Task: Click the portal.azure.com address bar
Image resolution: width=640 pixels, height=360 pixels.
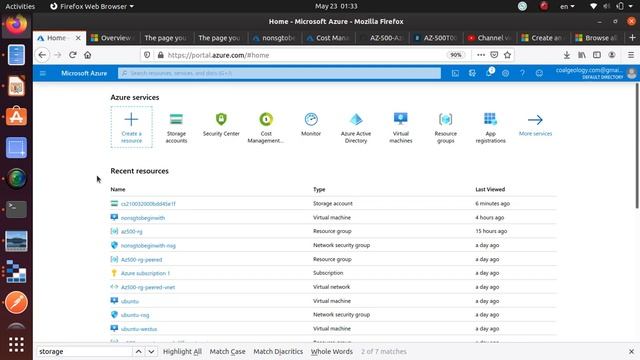Action: point(302,55)
